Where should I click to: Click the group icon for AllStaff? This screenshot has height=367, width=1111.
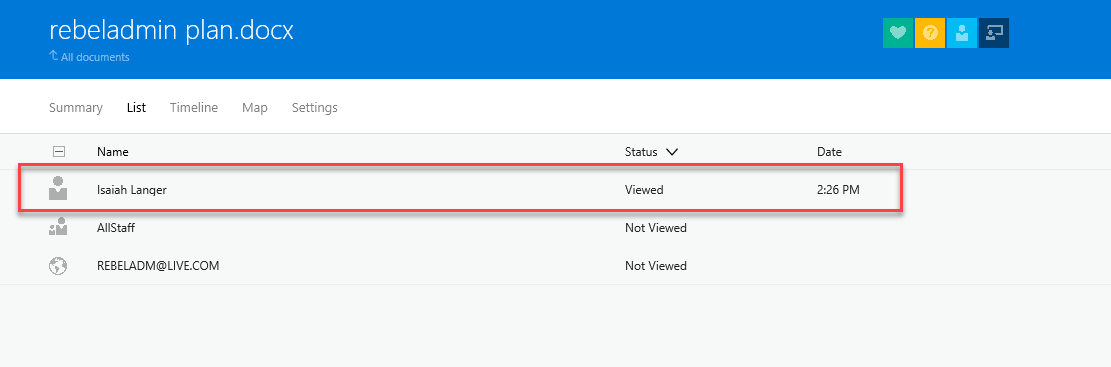(58, 227)
